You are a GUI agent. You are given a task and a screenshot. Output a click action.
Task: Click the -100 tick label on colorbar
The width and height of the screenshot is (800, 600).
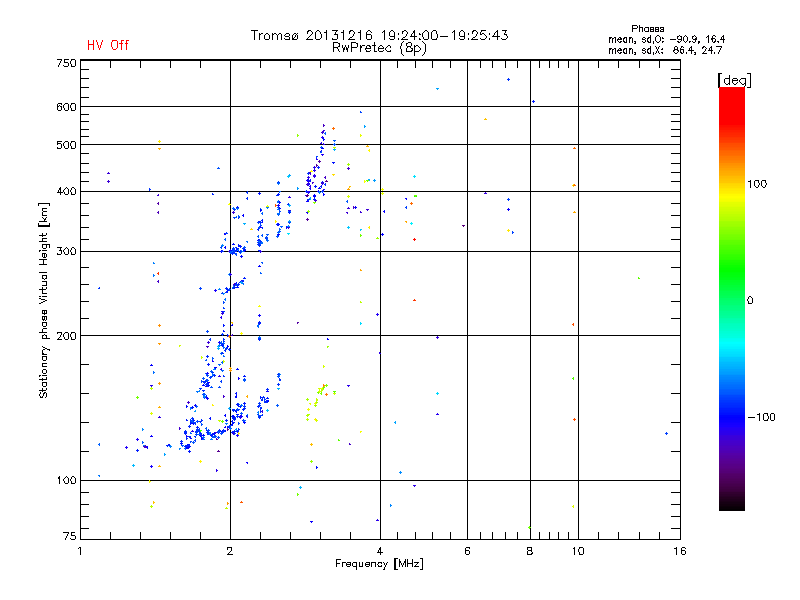coord(762,417)
